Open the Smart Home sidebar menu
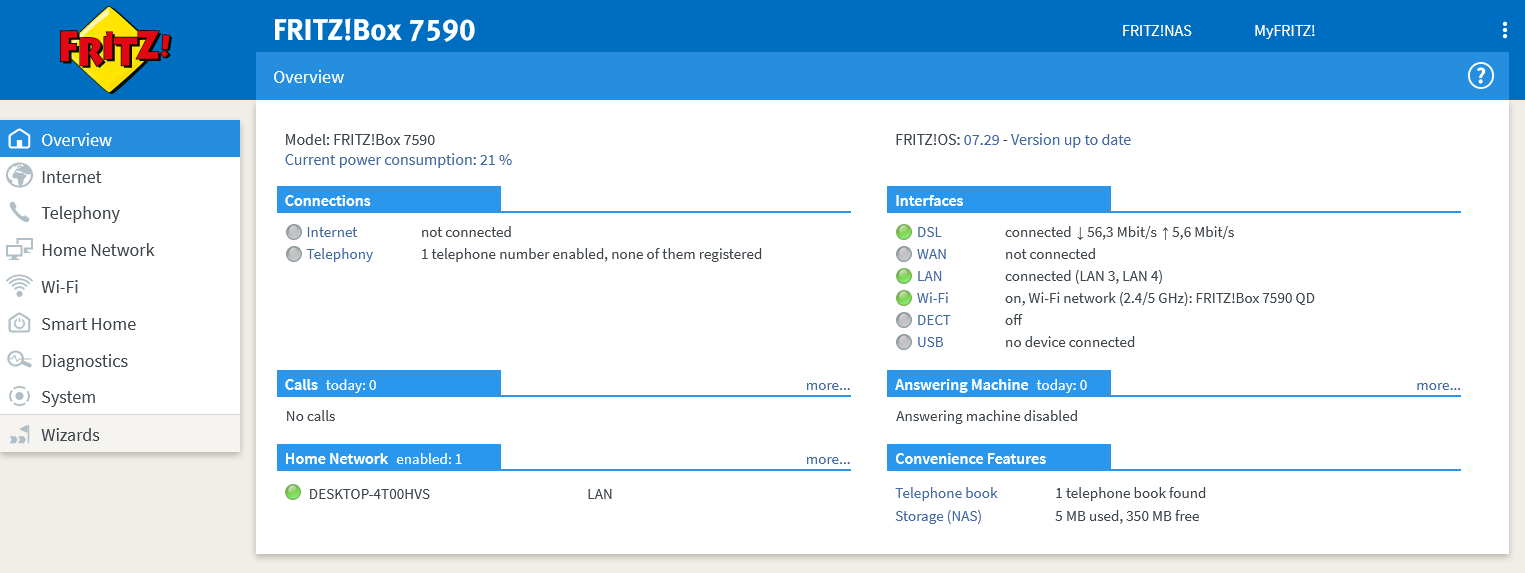 click(120, 324)
